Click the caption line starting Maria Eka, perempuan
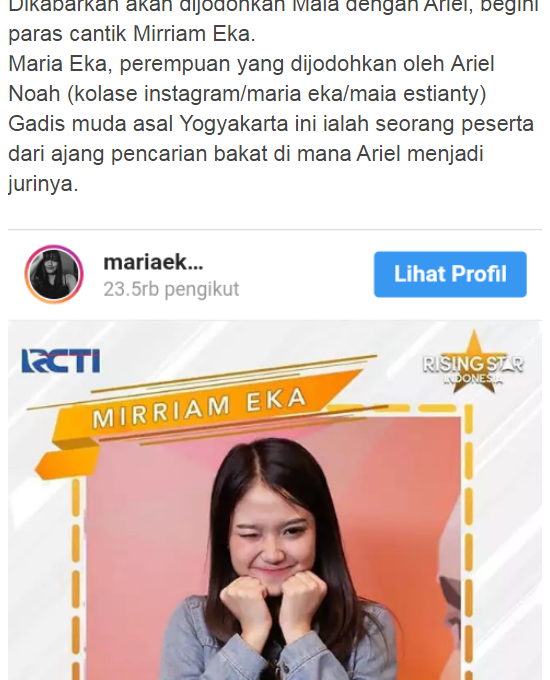 pos(252,64)
